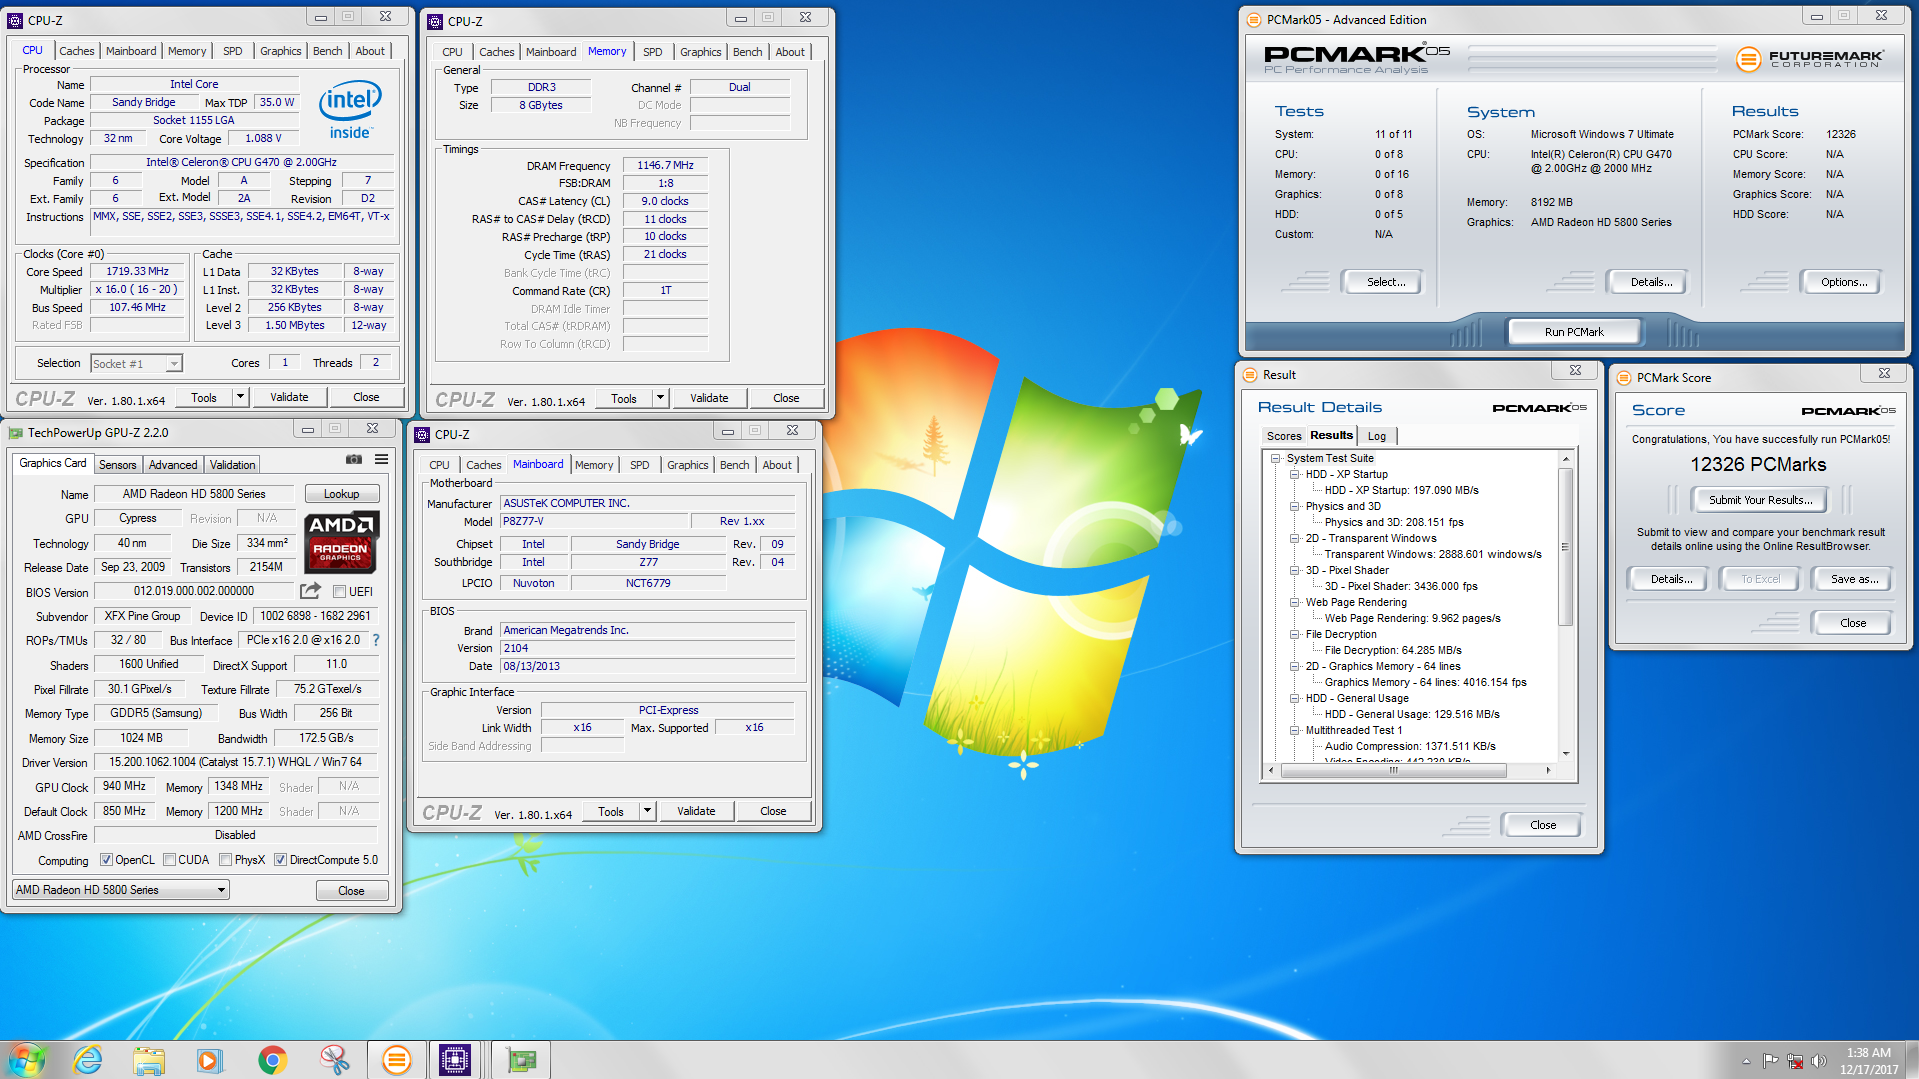Collapse the Physics and 3D node
The image size is (1919, 1079).
[x=1295, y=506]
